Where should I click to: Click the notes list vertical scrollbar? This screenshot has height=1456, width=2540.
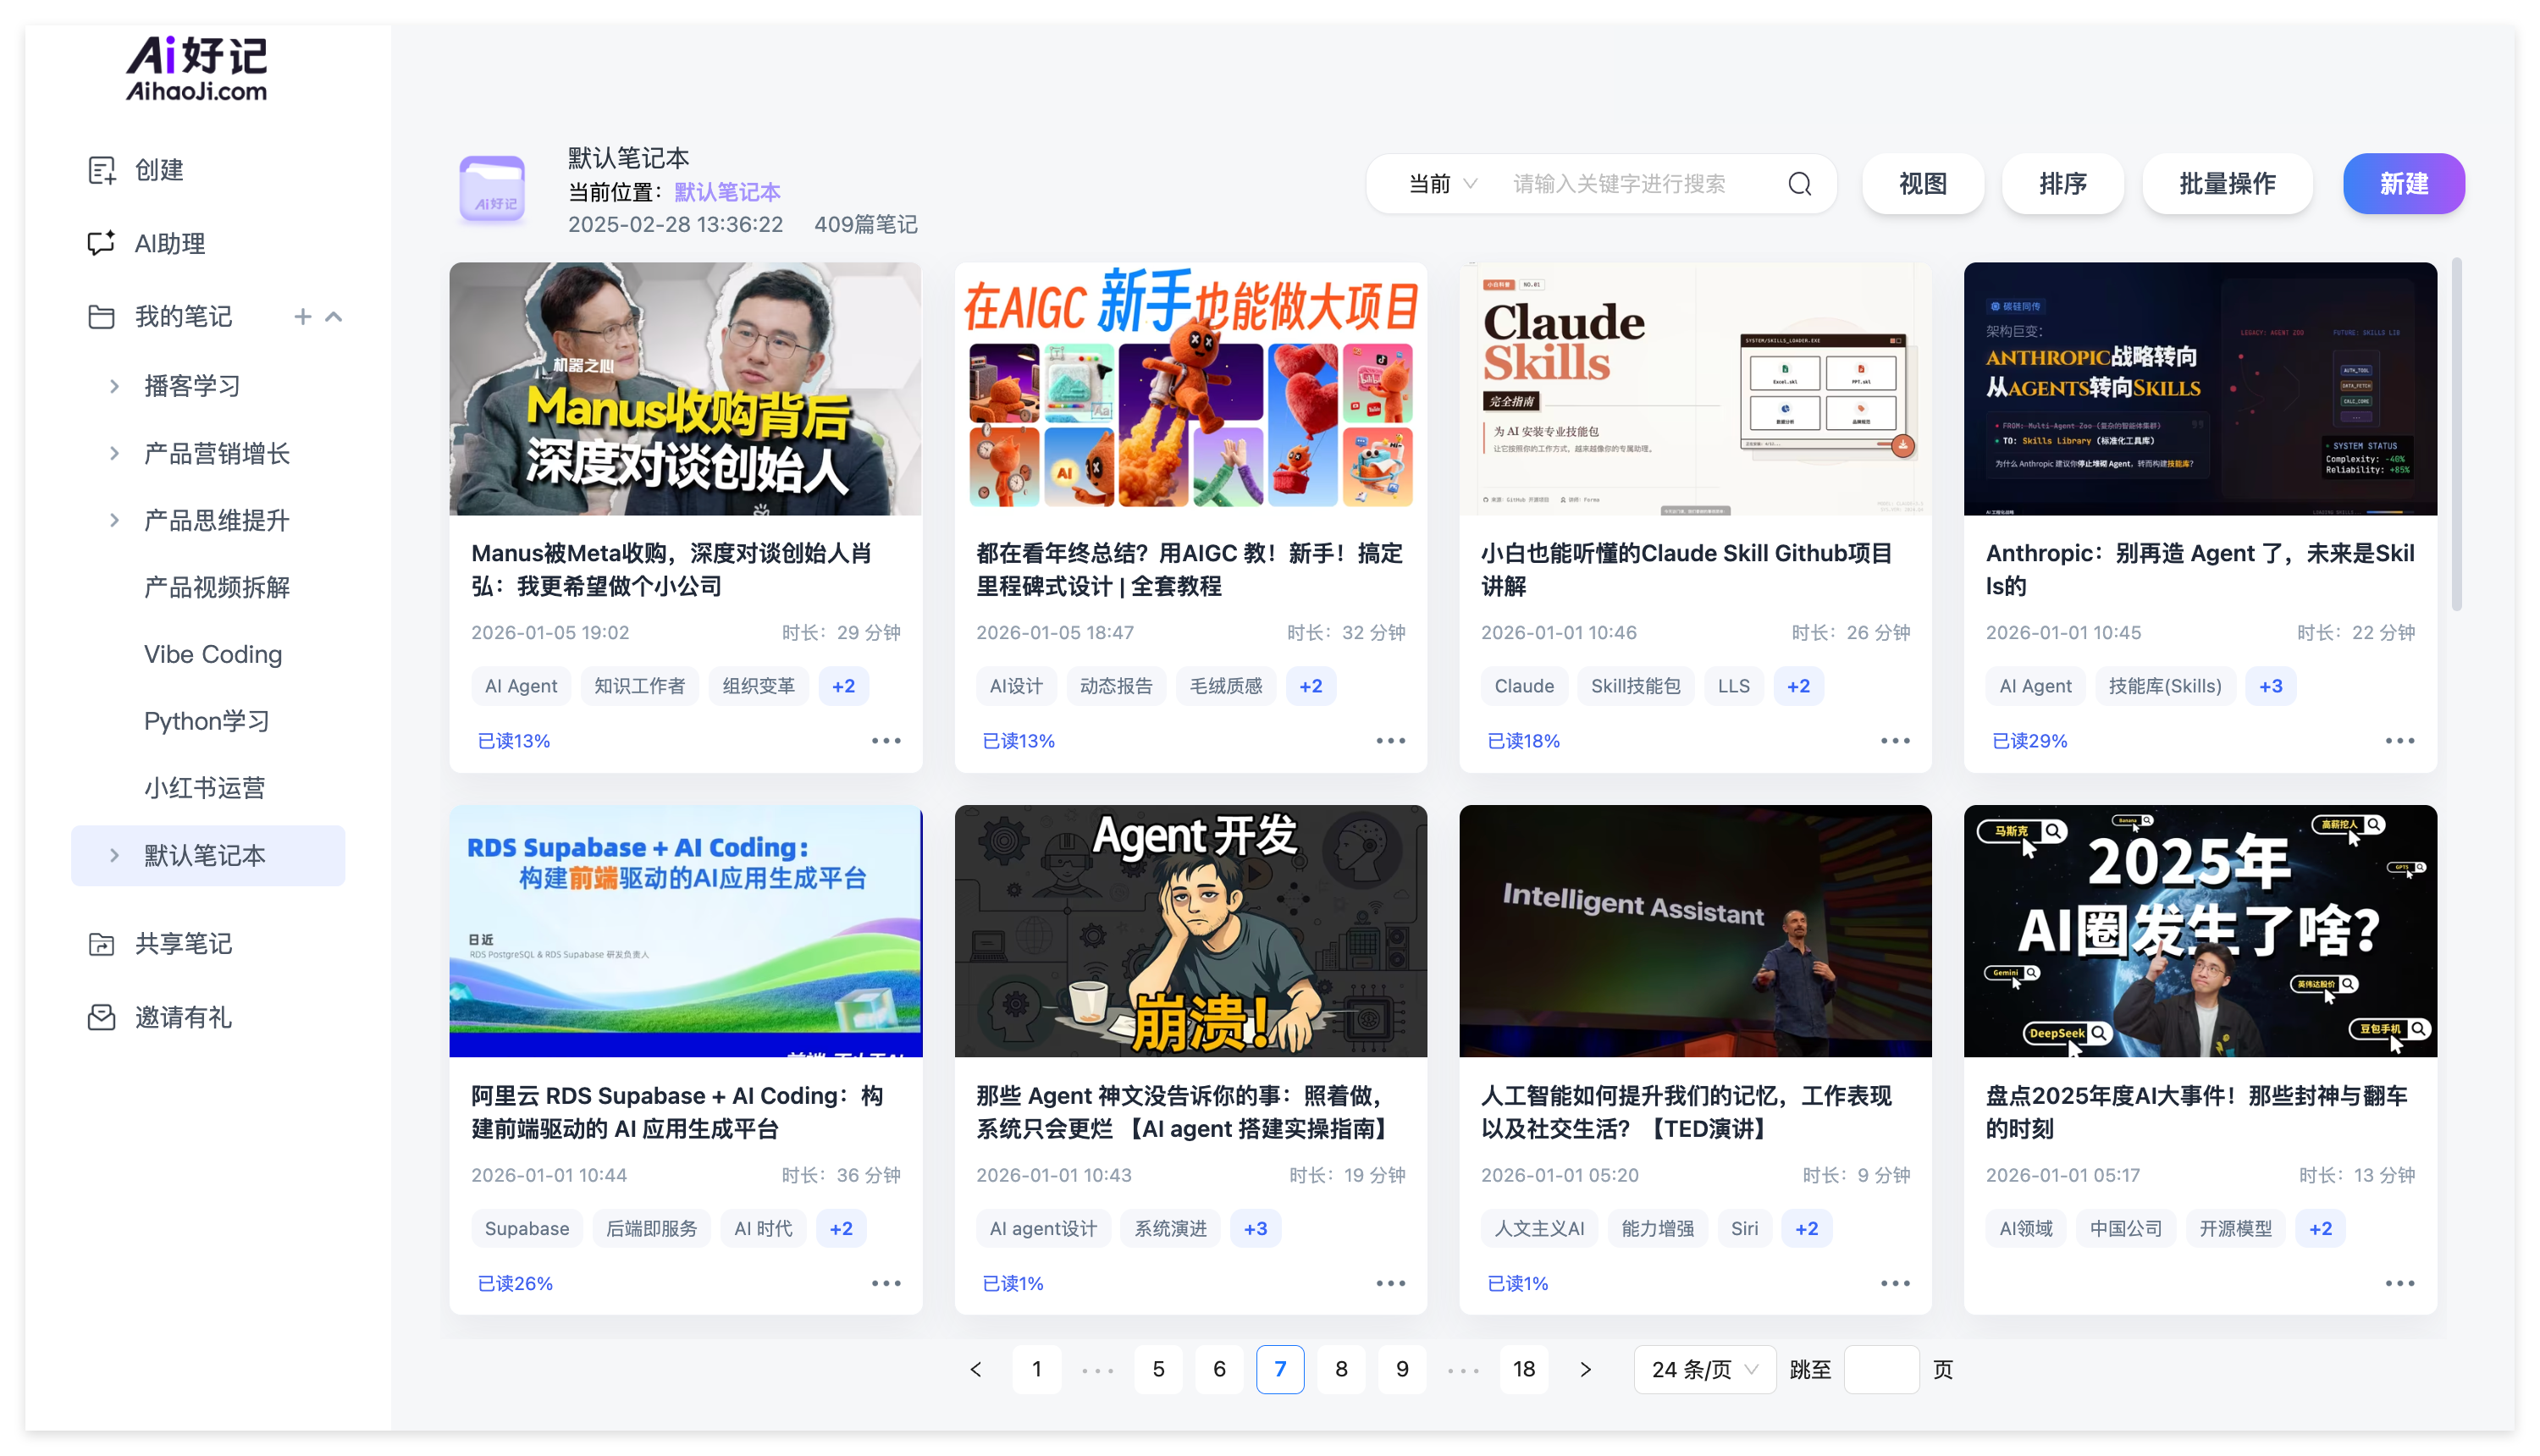pyautogui.click(x=2456, y=435)
